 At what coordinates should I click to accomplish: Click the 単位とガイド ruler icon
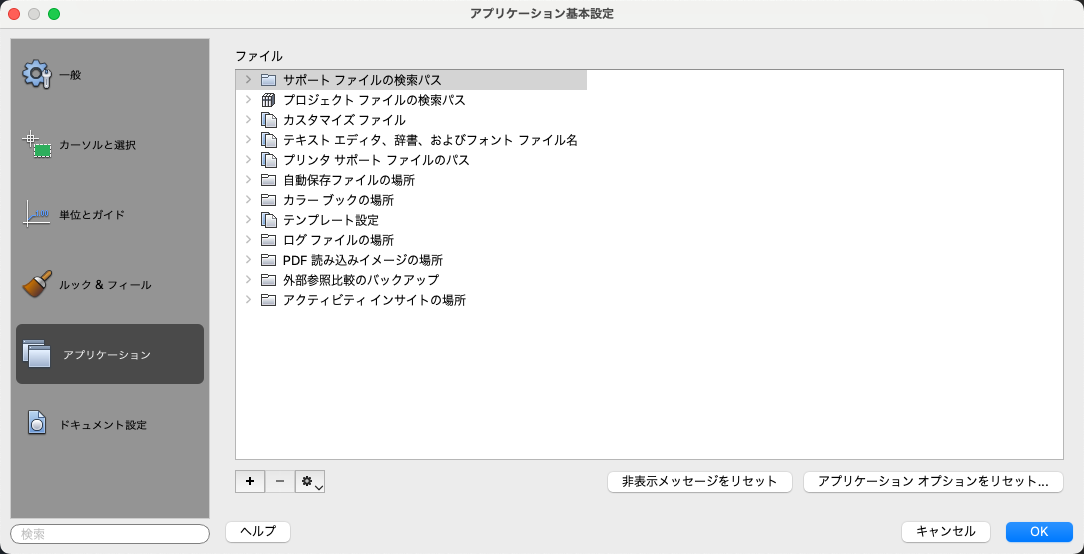[37, 214]
